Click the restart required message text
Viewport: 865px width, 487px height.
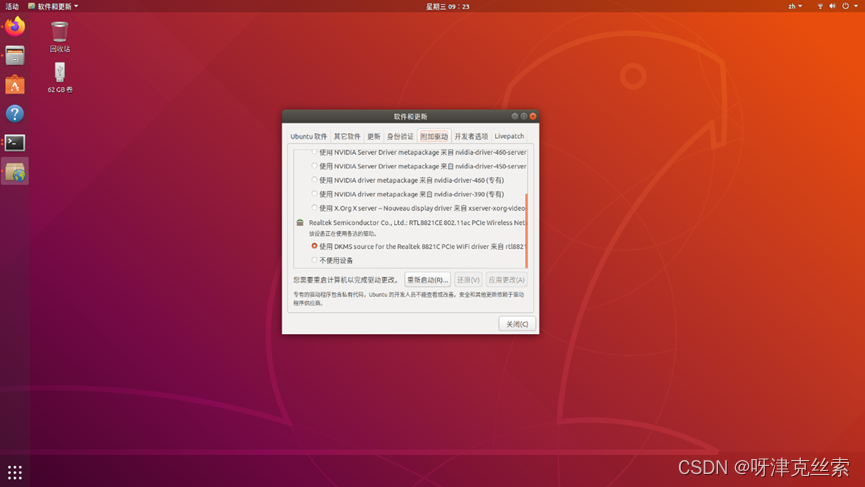tap(345, 280)
